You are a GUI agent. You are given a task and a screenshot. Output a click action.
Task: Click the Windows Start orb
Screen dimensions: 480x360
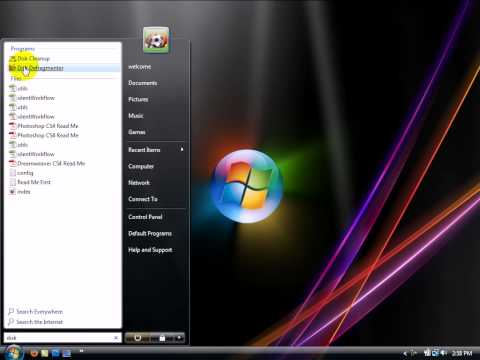pos(13,353)
